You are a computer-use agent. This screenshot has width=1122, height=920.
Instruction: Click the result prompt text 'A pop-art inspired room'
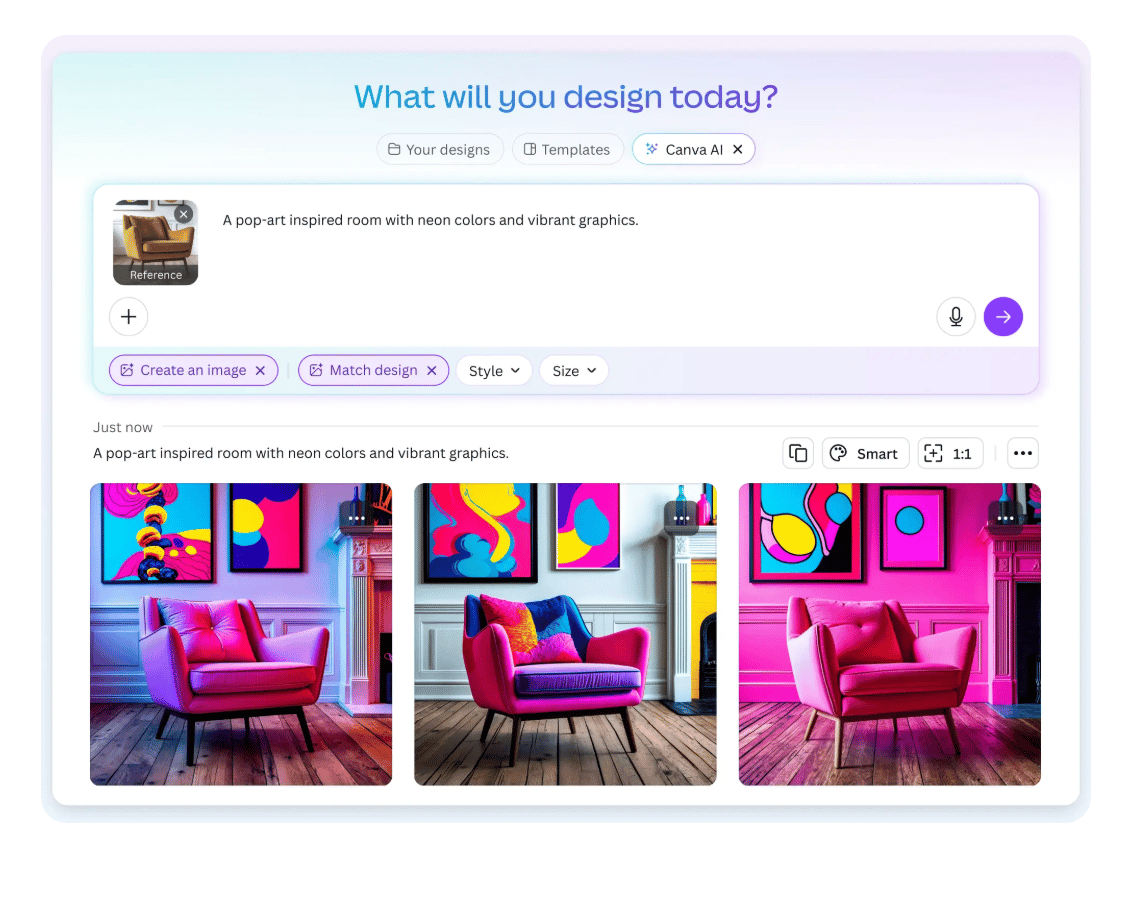click(x=301, y=454)
